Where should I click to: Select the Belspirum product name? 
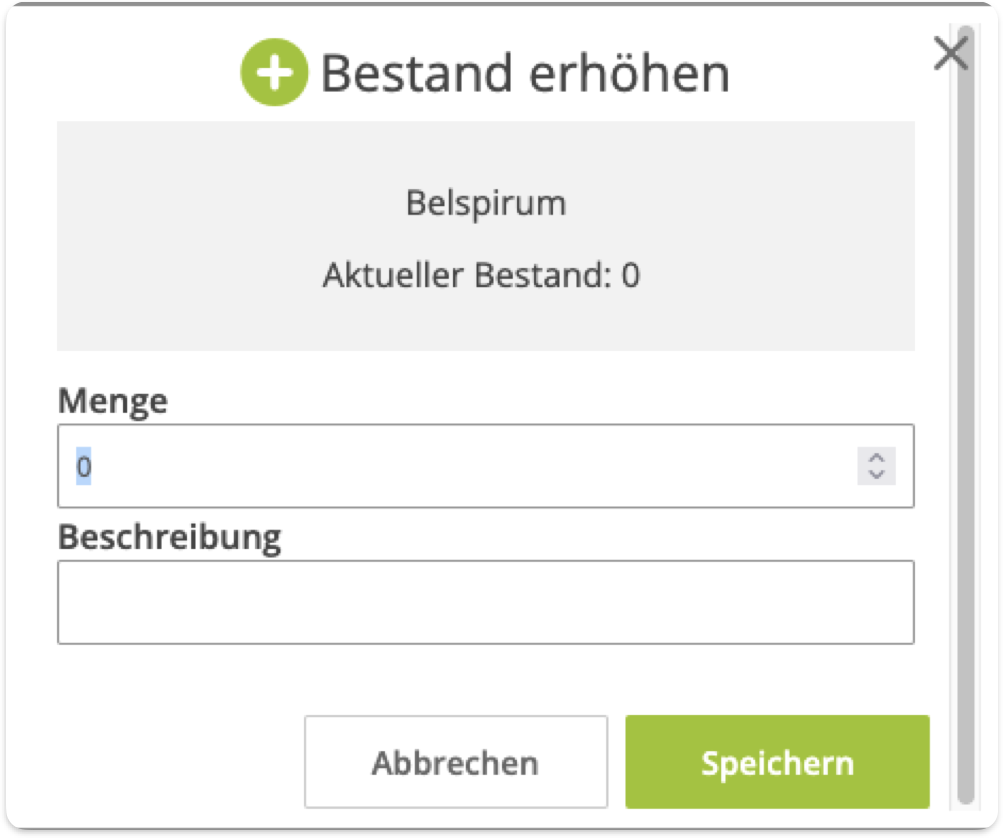pyautogui.click(x=485, y=203)
